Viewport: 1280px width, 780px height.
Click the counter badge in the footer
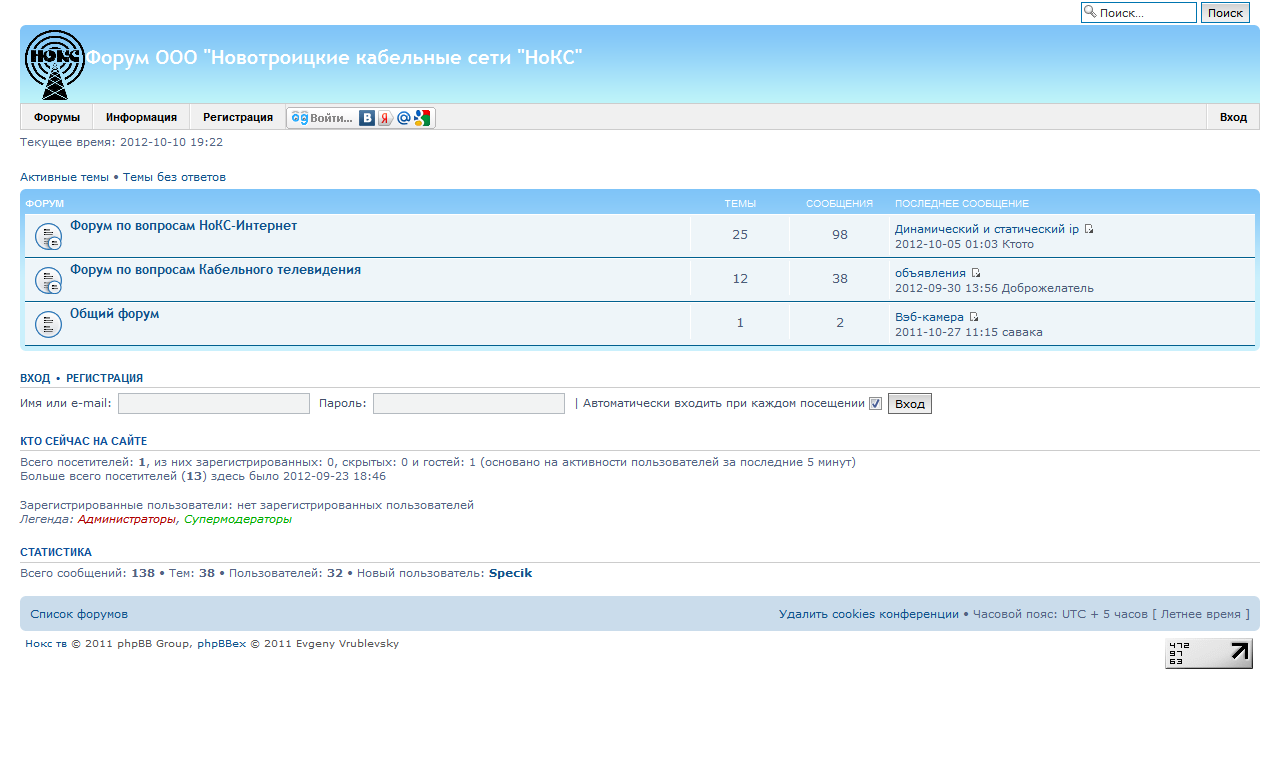[x=1208, y=653]
